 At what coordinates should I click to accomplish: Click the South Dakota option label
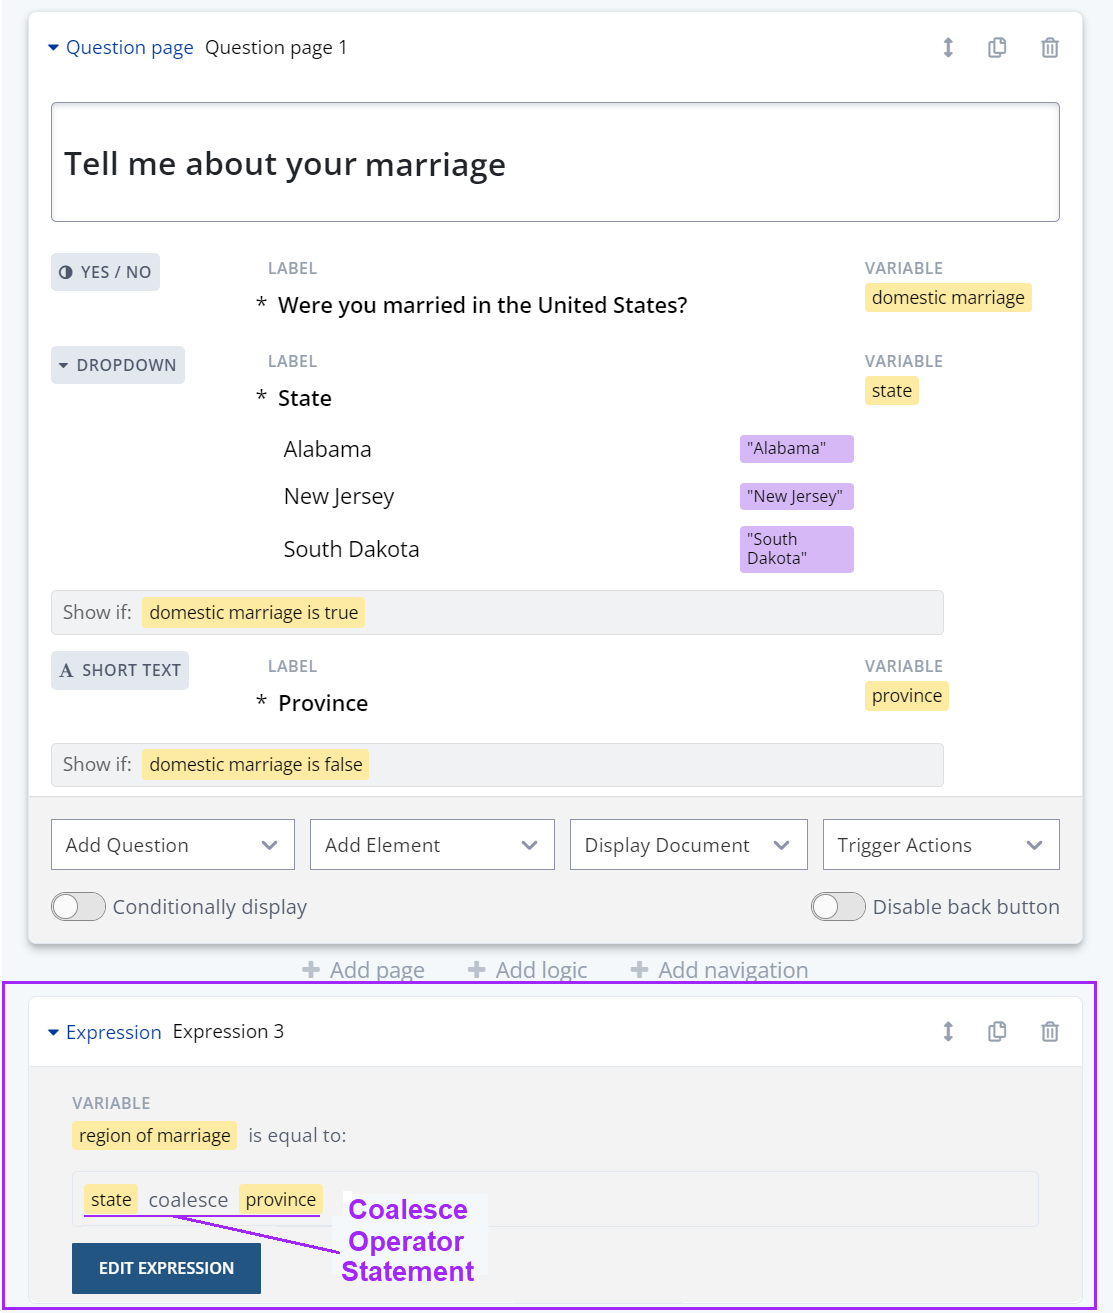point(351,549)
